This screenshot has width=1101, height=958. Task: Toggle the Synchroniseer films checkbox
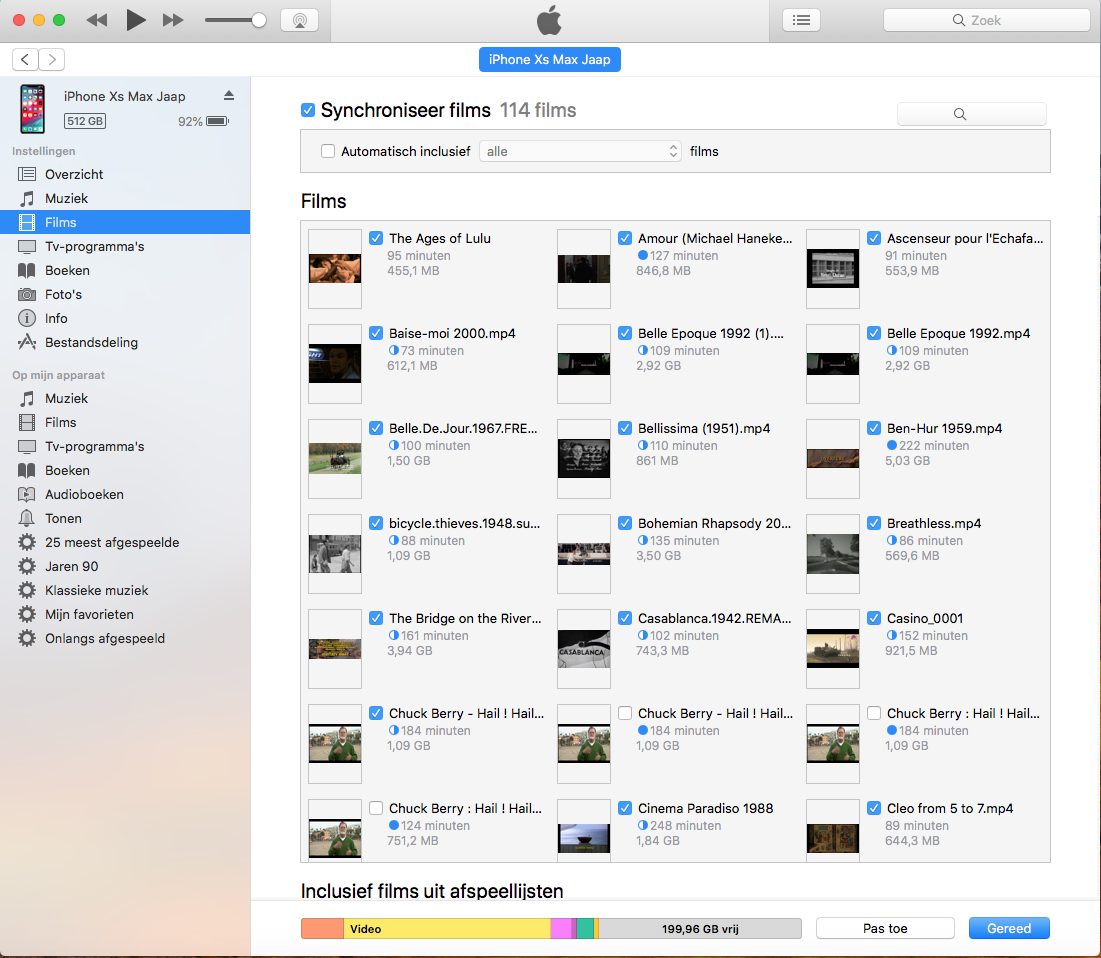click(x=309, y=110)
